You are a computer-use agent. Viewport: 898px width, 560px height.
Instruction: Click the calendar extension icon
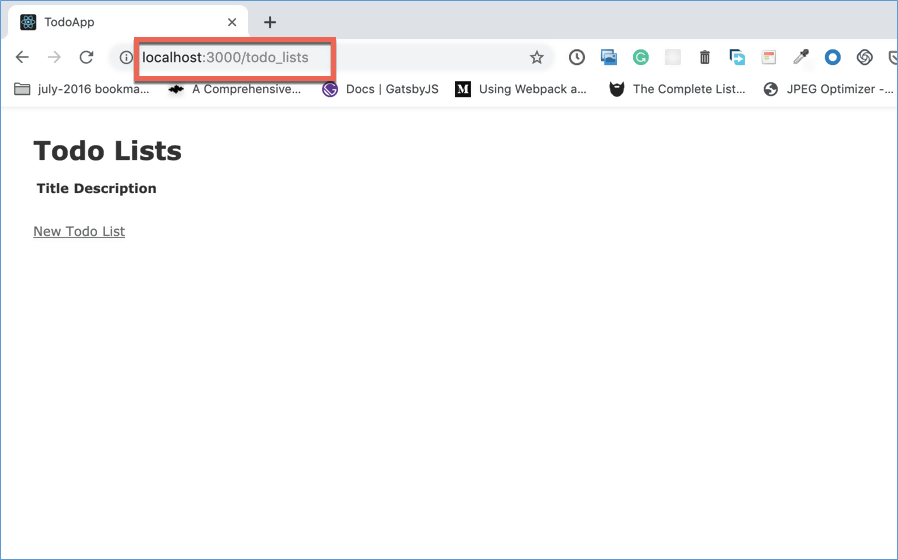tap(769, 57)
